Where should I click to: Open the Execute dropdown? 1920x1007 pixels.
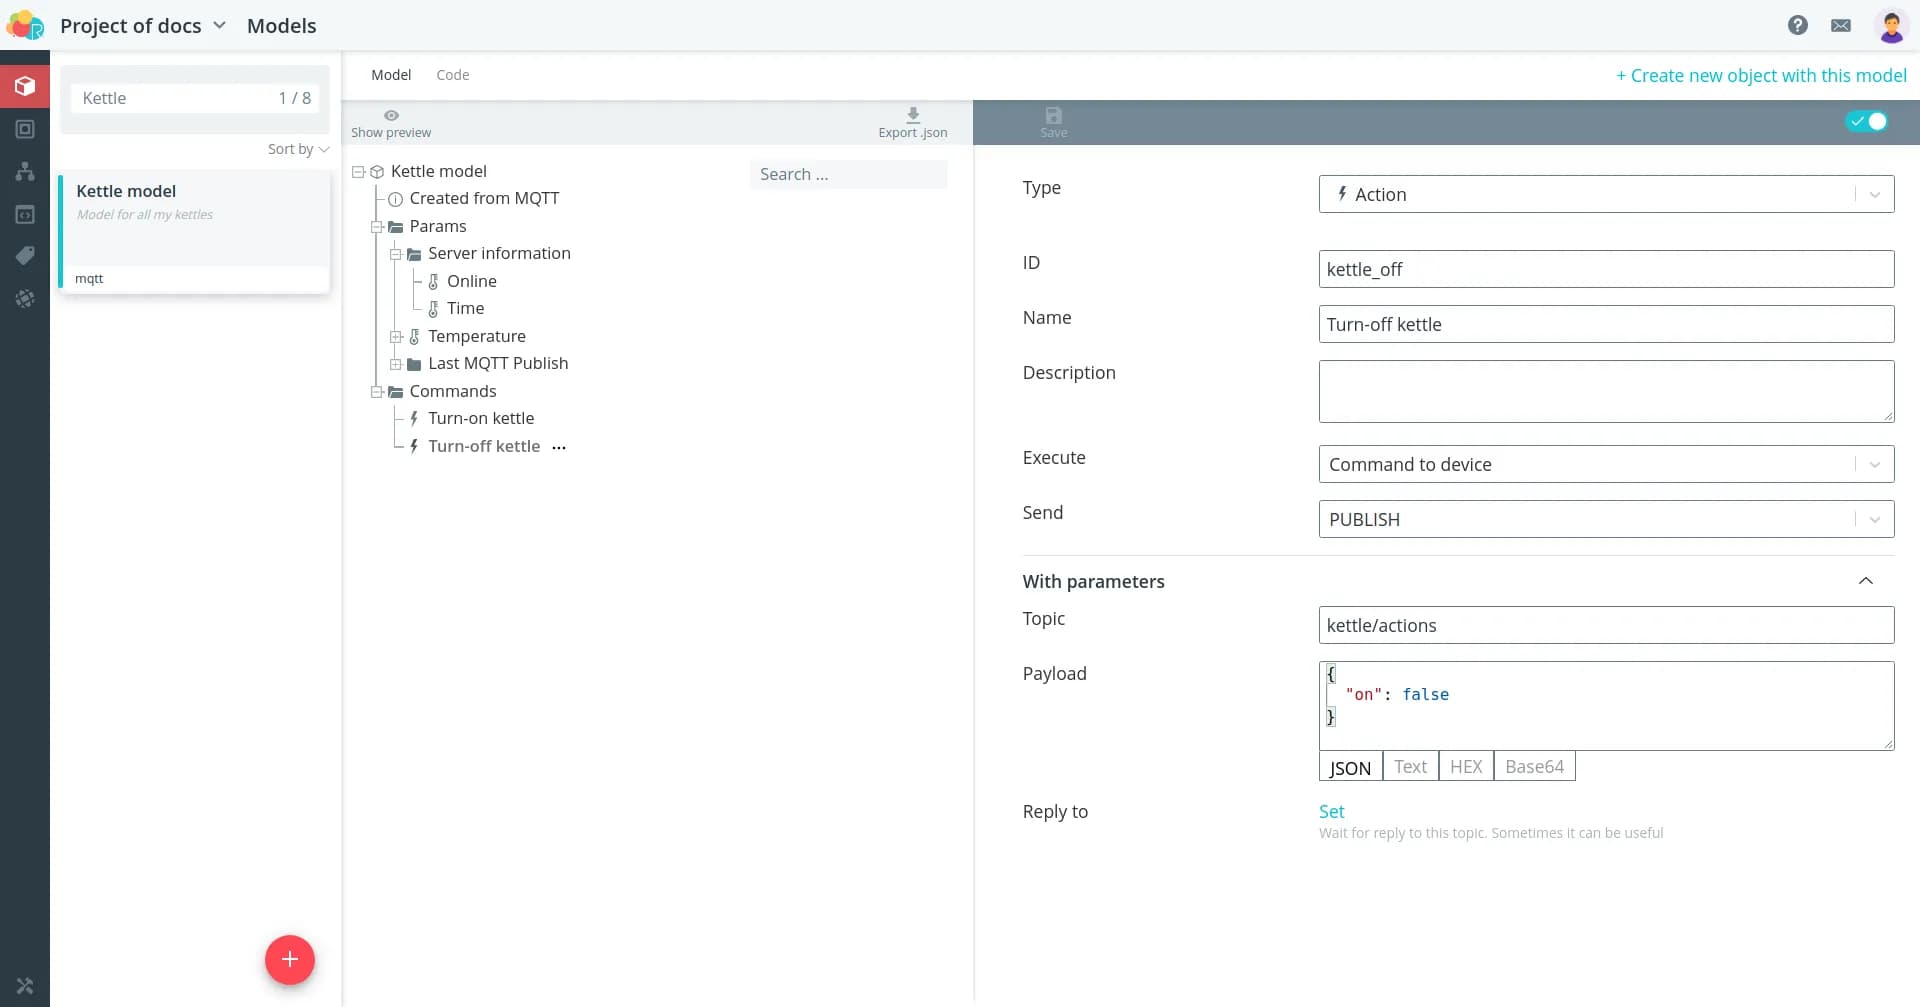click(x=1605, y=465)
